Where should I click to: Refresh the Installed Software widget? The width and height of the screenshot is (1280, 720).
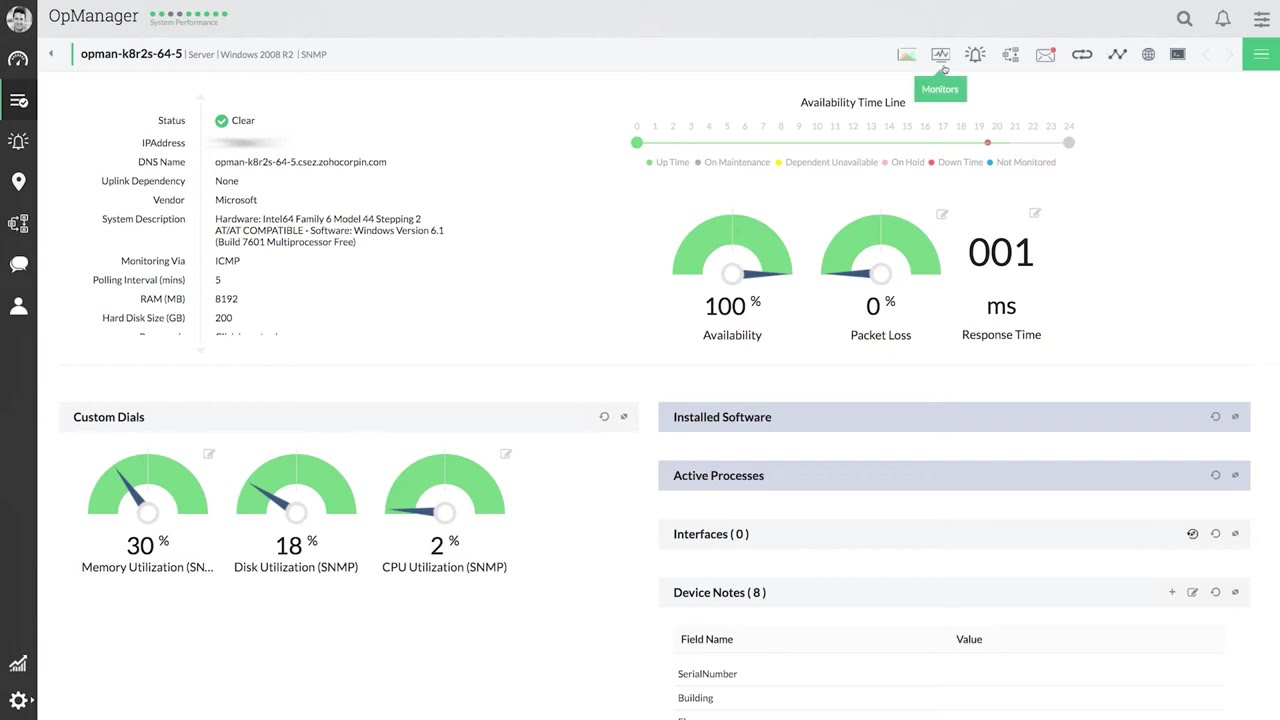pyautogui.click(x=1215, y=417)
